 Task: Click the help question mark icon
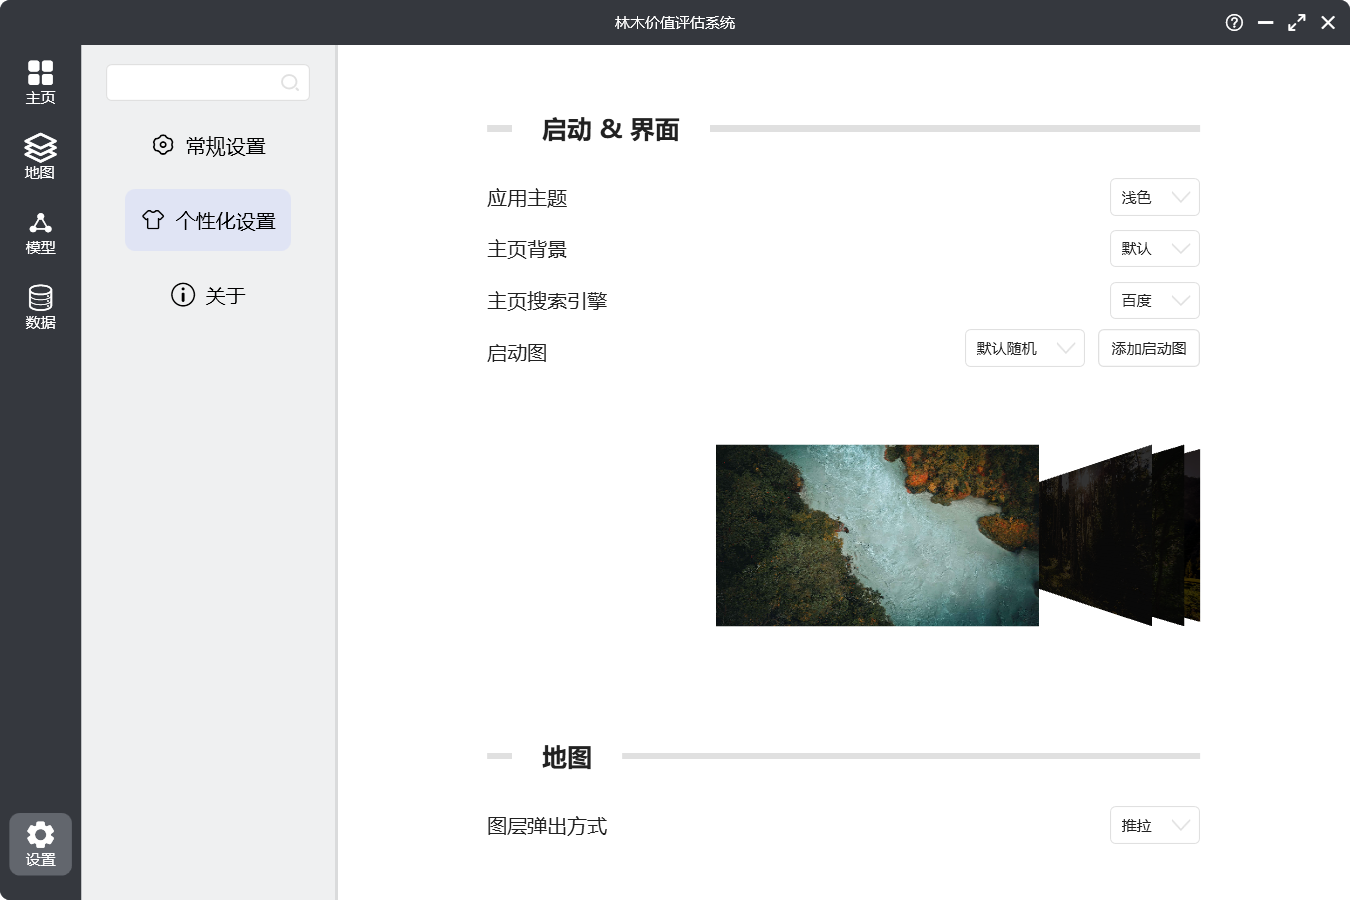(x=1233, y=22)
